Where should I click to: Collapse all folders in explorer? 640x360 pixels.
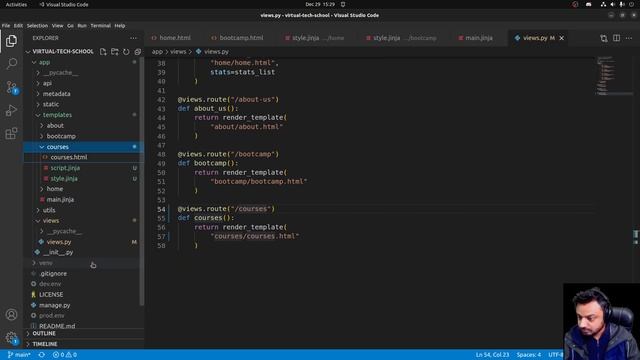coord(138,51)
